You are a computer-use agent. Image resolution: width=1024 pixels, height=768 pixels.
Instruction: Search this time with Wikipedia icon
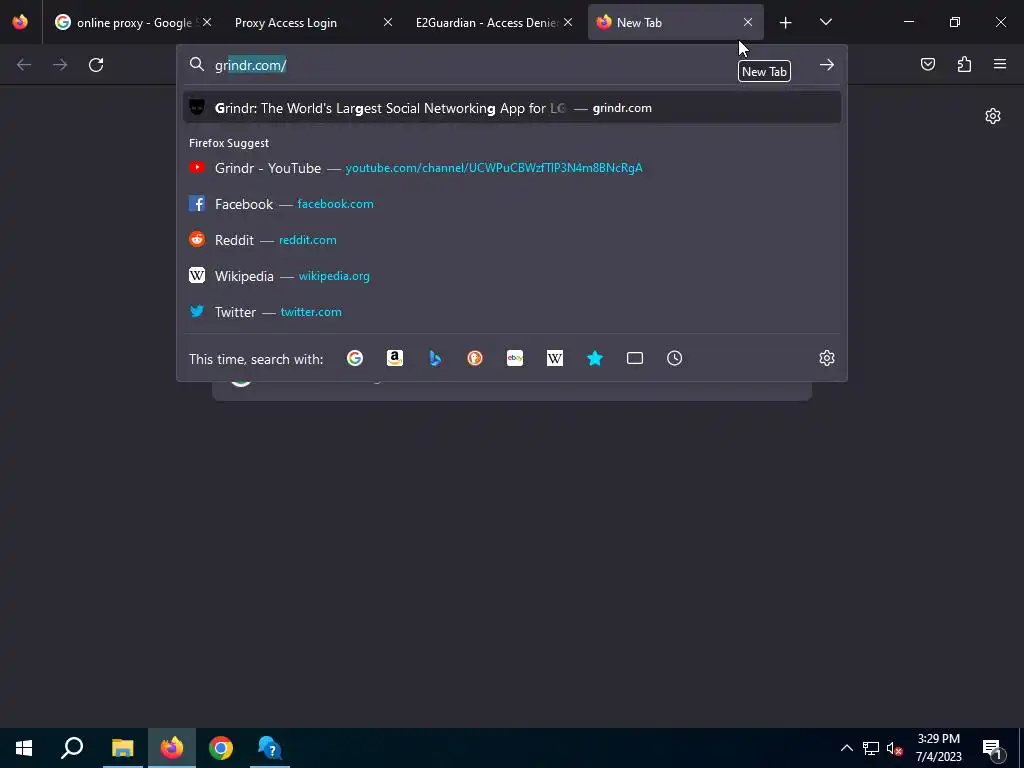554,358
